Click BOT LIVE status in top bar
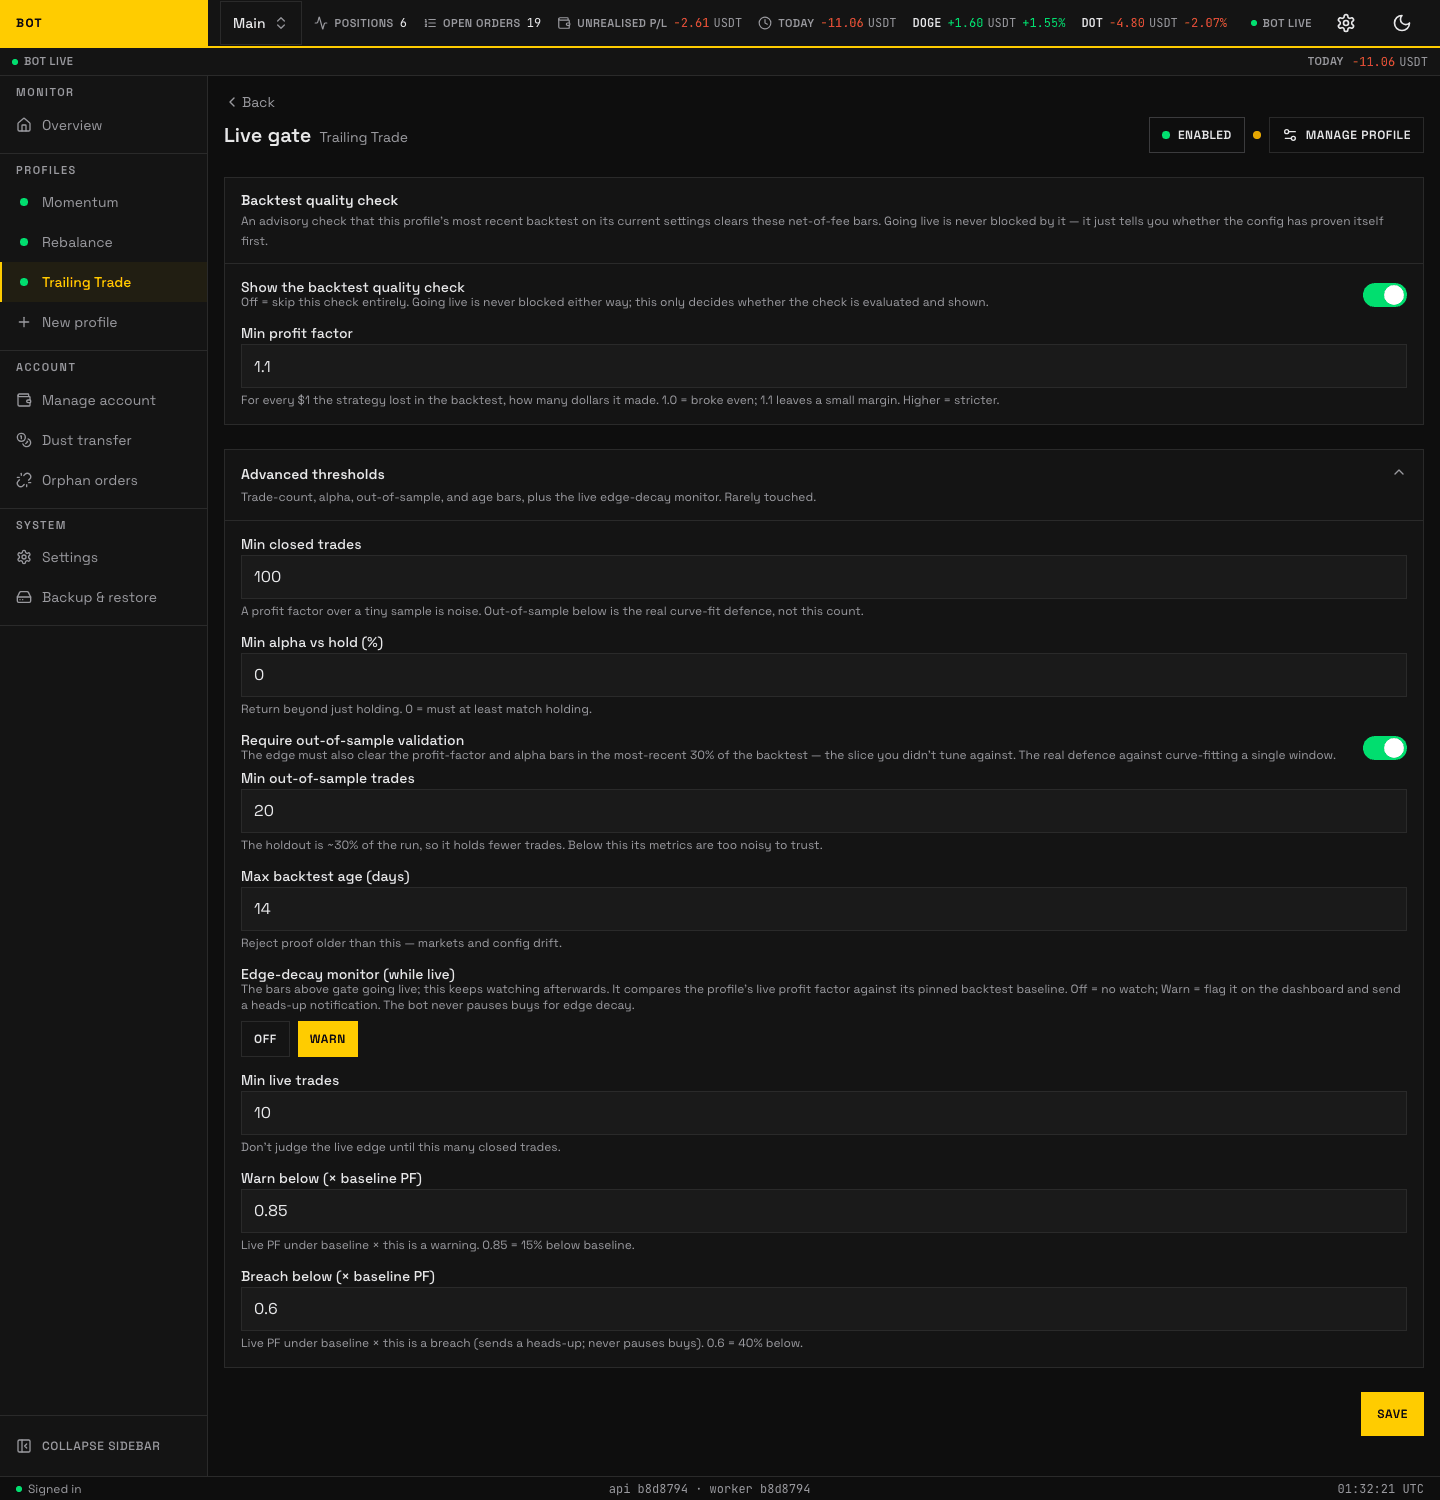 click(1281, 23)
